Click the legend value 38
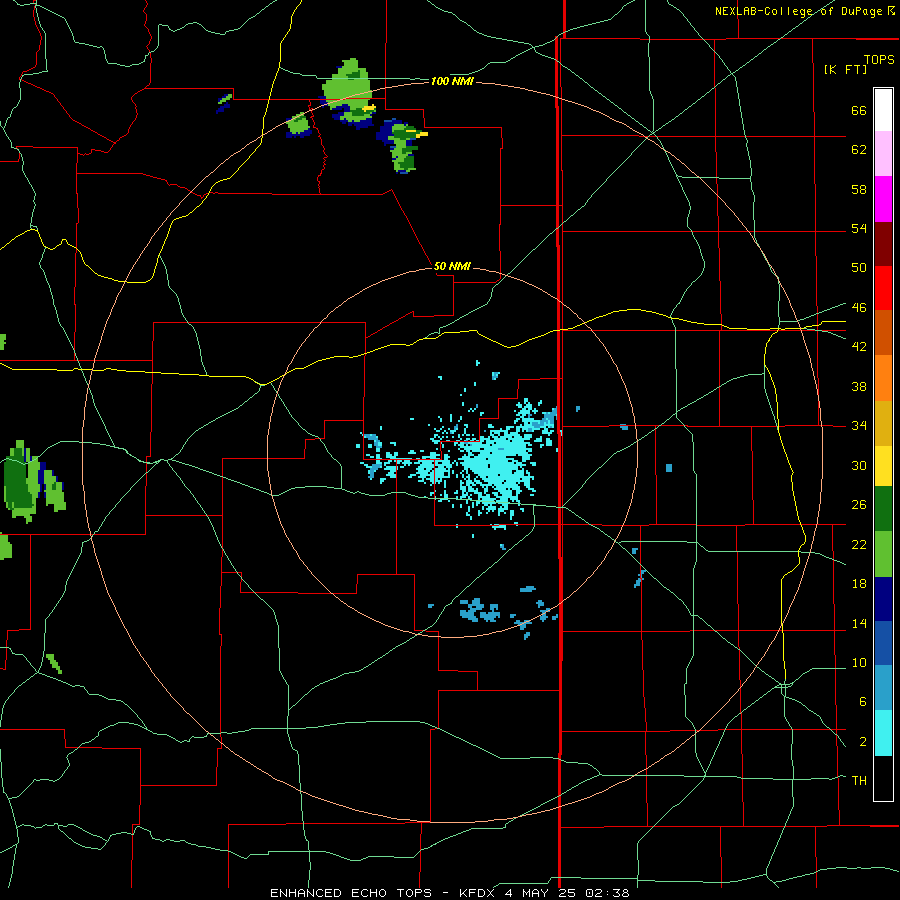The height and width of the screenshot is (900, 900). (859, 386)
